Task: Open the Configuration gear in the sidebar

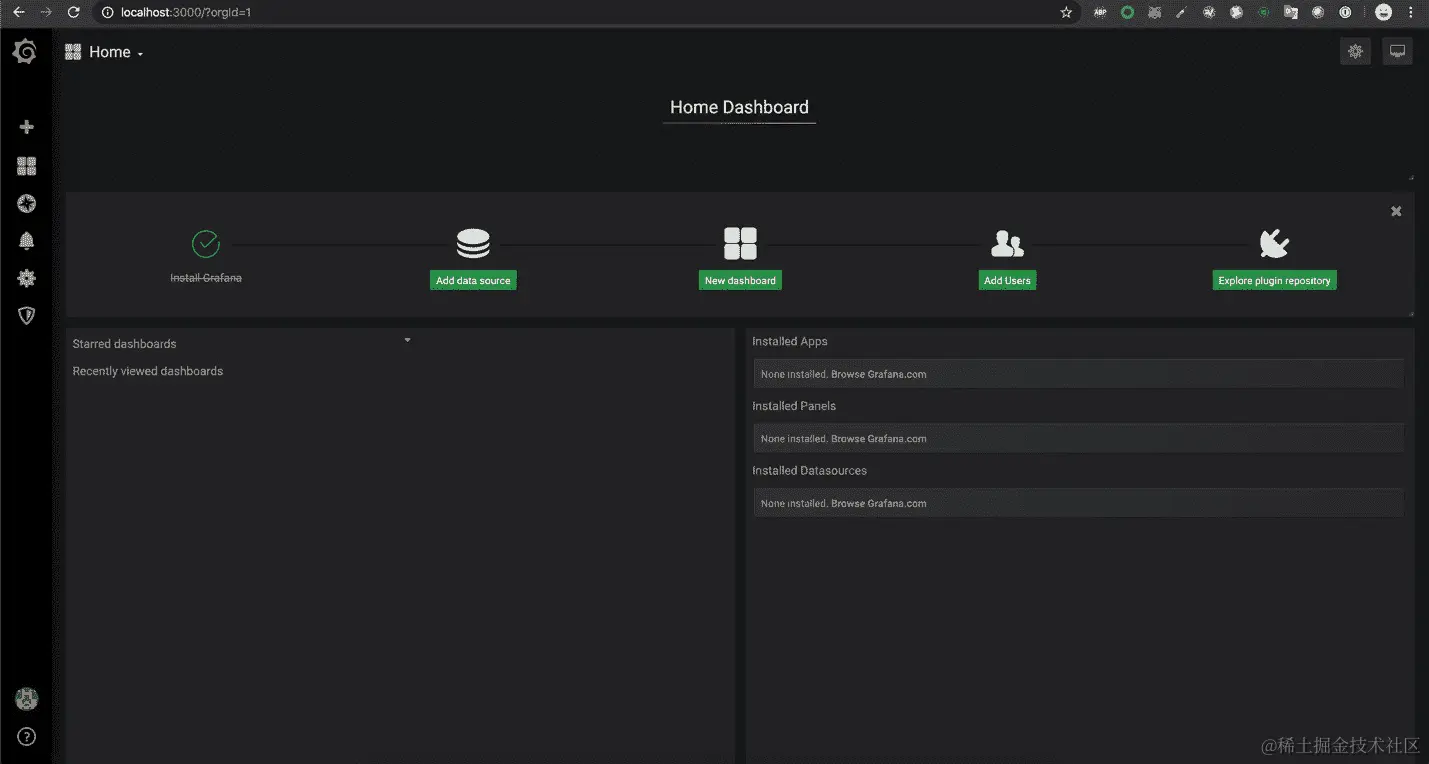Action: coord(26,278)
